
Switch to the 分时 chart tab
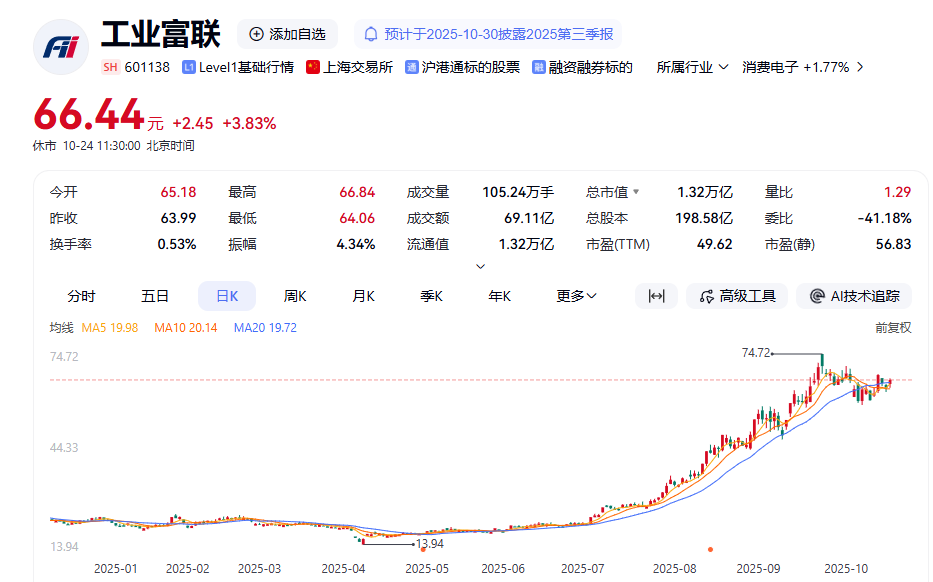pos(81,296)
